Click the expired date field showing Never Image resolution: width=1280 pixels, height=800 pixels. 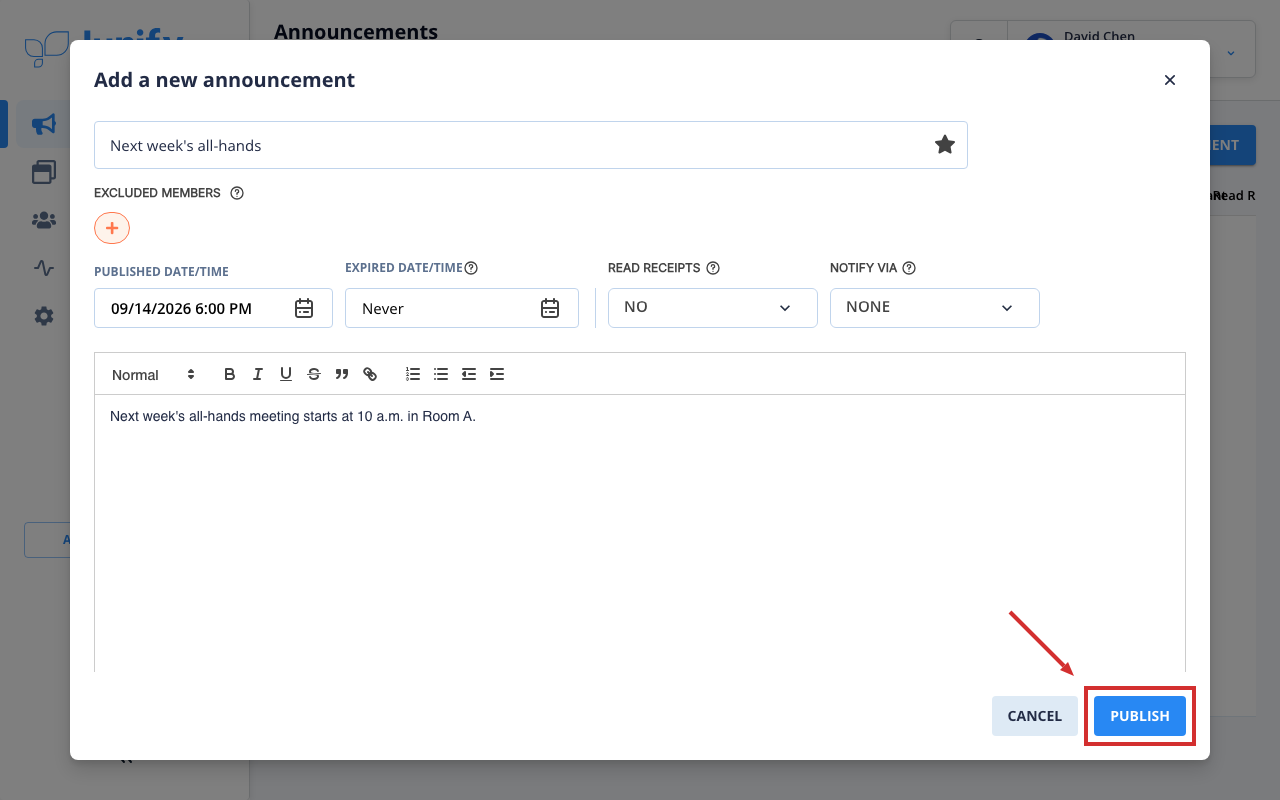[x=462, y=308]
